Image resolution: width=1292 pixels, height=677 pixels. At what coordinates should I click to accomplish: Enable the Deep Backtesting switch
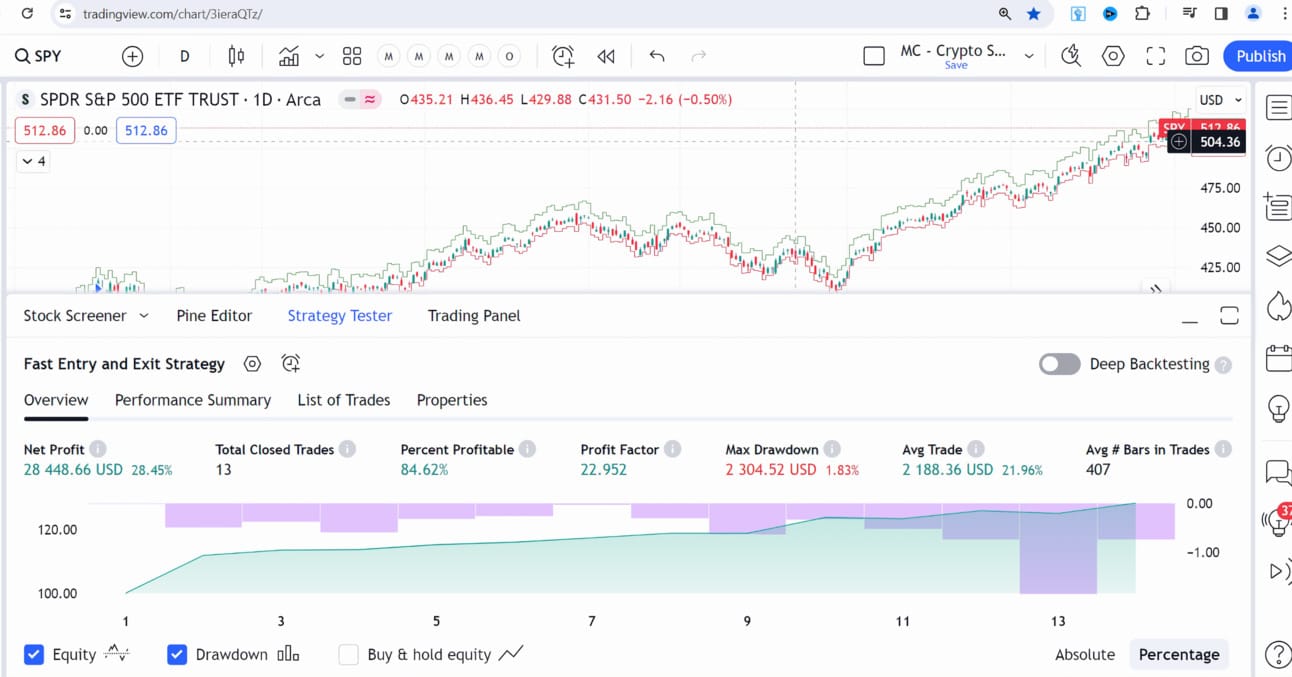pos(1060,364)
